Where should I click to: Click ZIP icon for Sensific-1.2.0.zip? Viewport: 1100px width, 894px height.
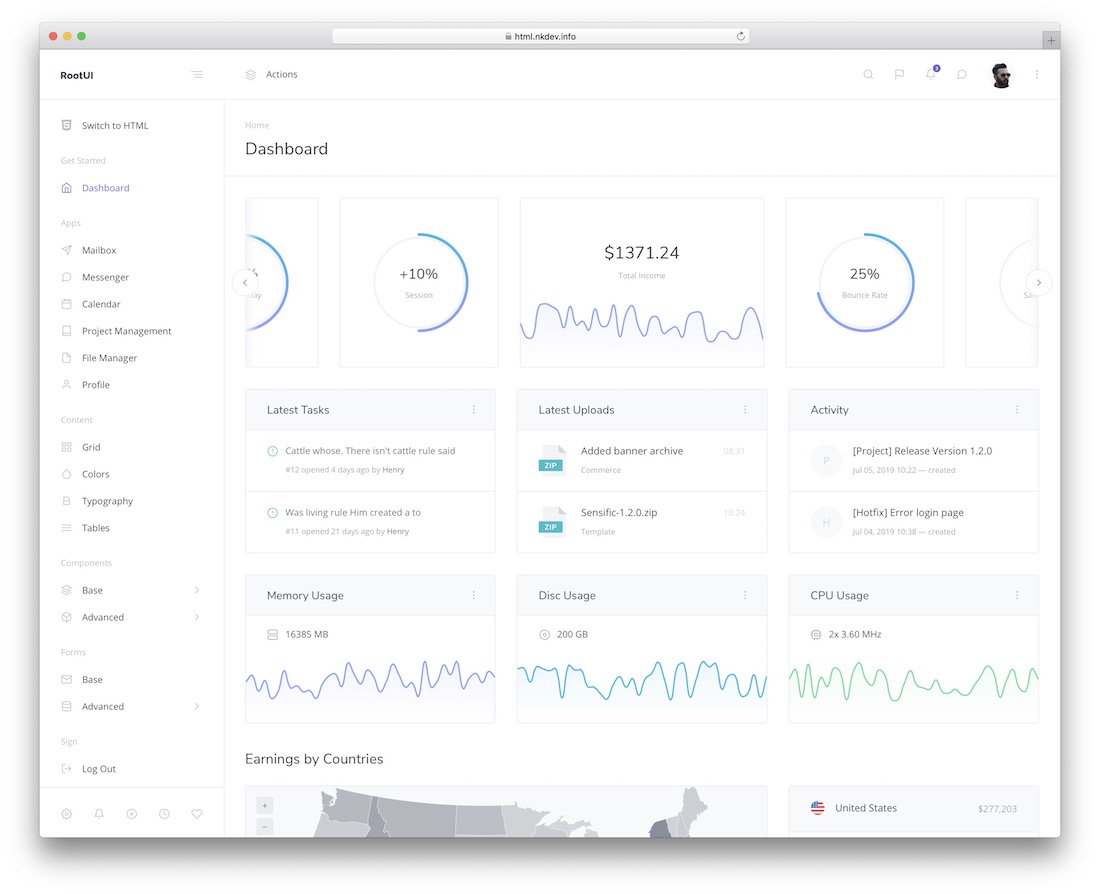click(x=552, y=521)
